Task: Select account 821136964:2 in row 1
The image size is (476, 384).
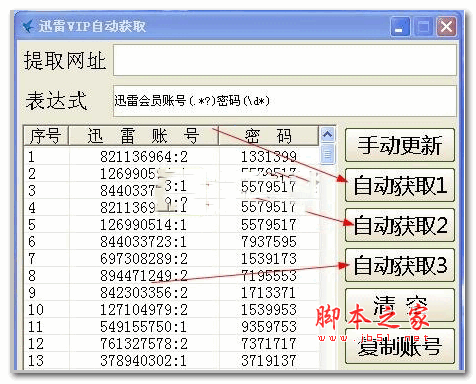Action: coord(144,157)
